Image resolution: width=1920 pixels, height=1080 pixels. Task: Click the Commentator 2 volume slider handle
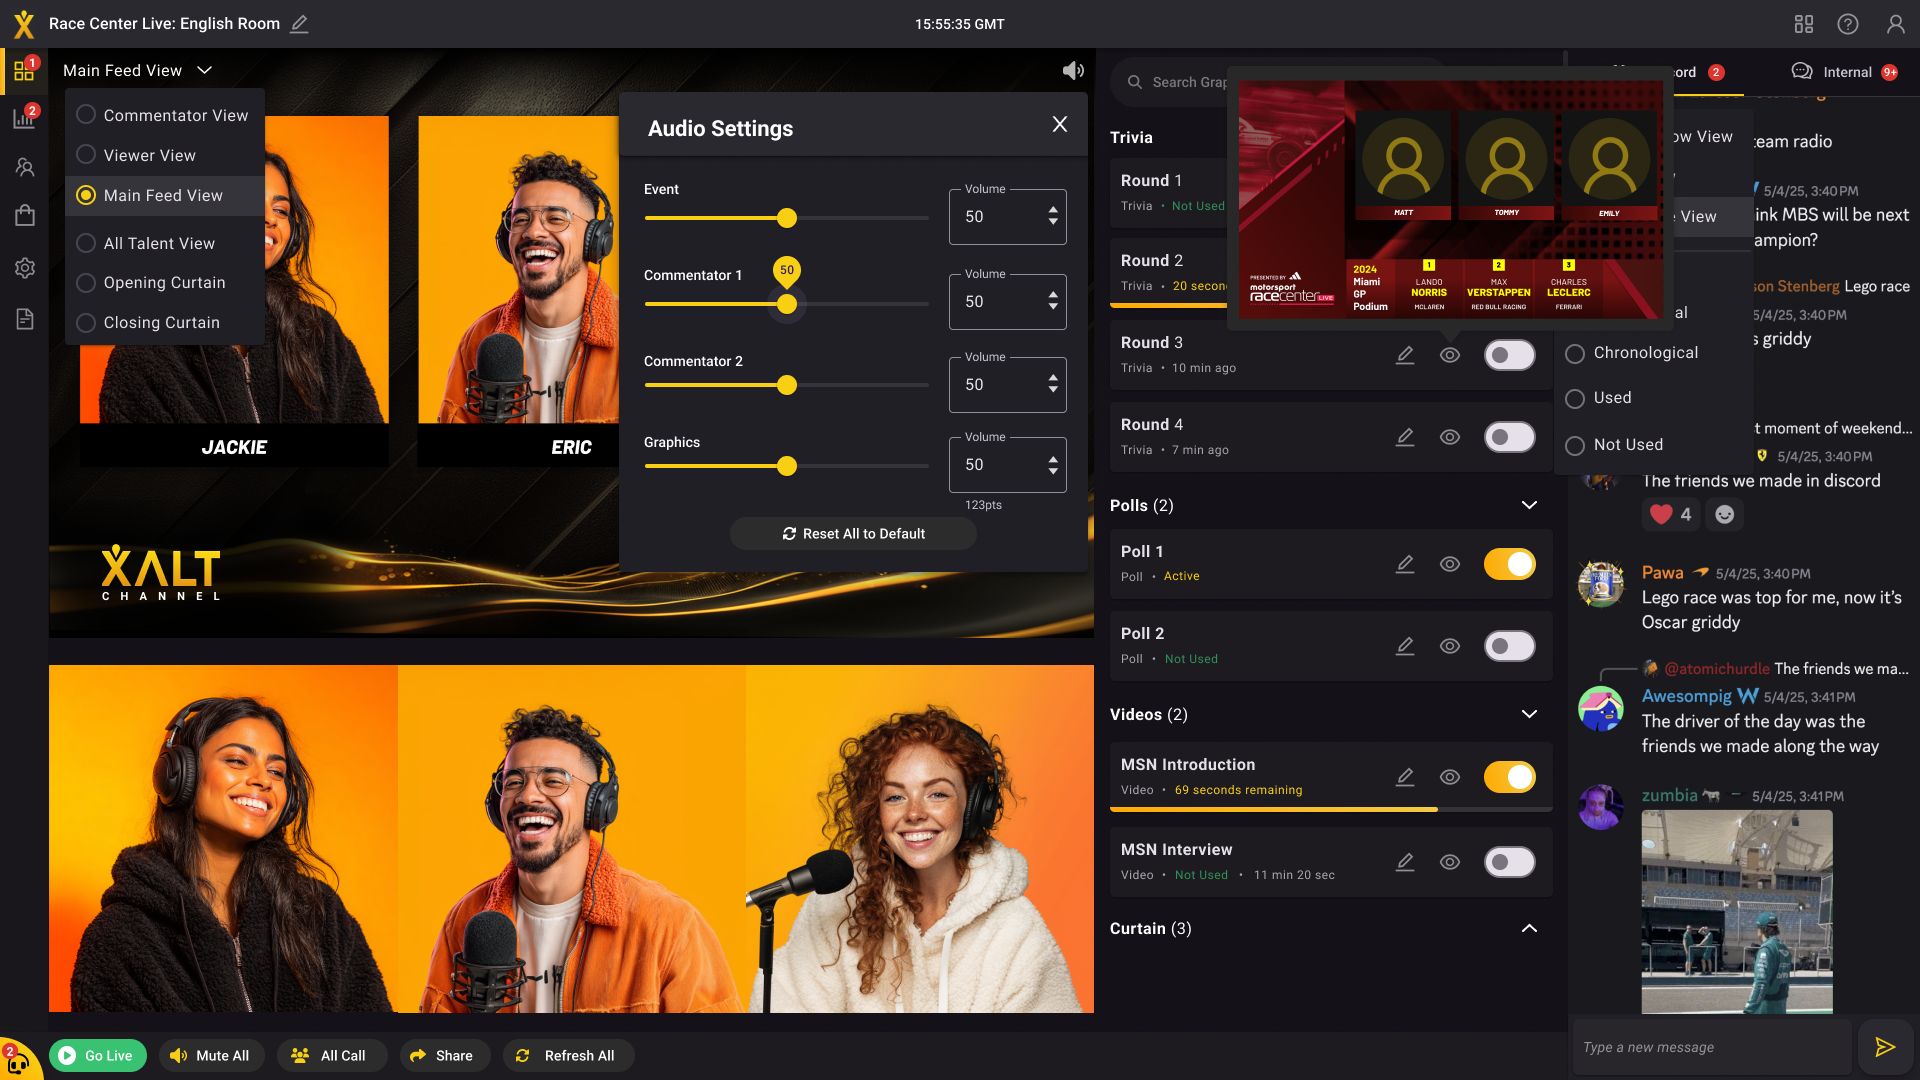(787, 385)
